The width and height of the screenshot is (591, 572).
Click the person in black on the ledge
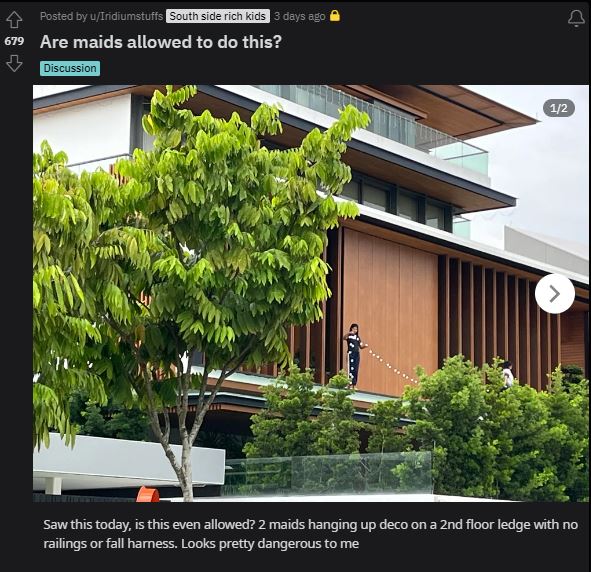pos(354,356)
